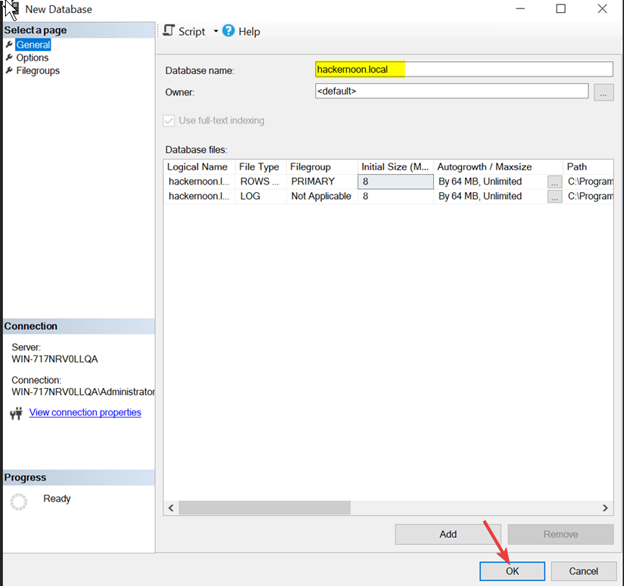
Task: Toggle Use full-text indexing checkbox
Action: (x=169, y=121)
